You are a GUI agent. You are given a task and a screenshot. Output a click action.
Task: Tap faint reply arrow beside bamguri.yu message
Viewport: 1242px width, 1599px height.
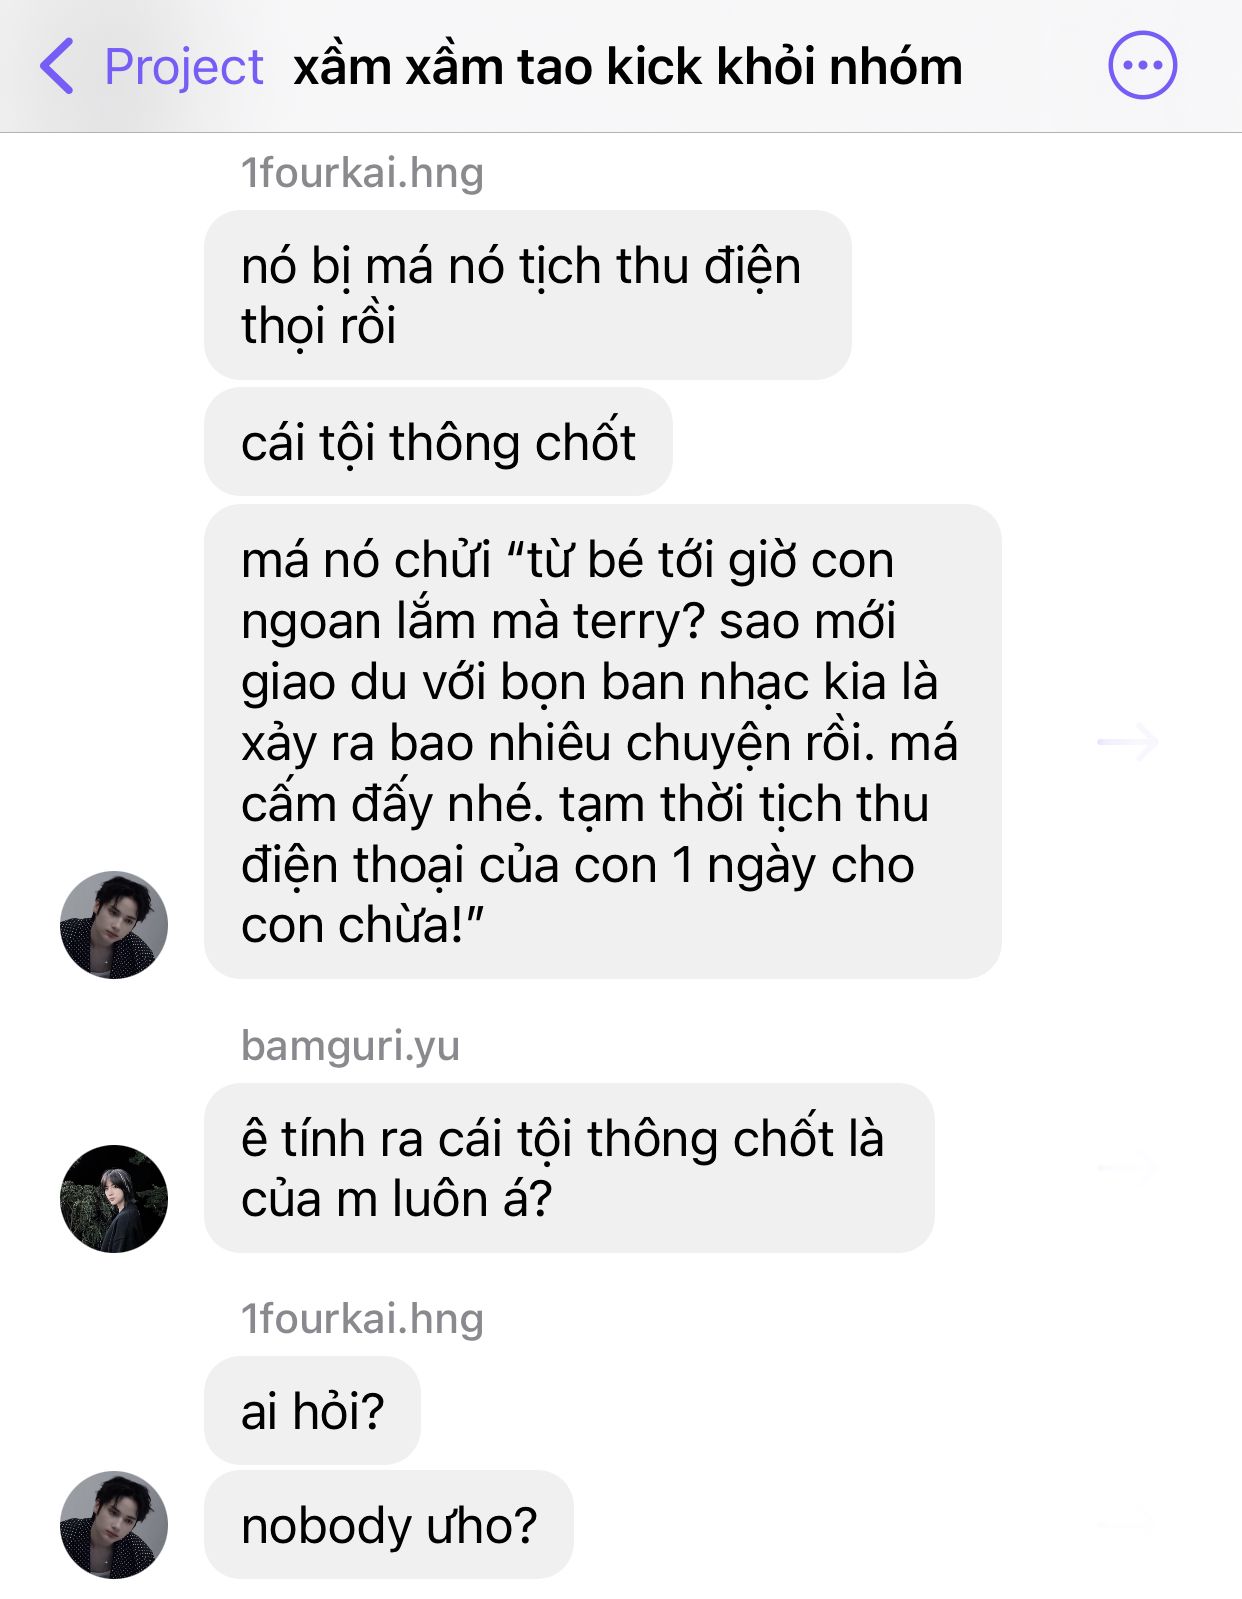tap(1128, 1167)
